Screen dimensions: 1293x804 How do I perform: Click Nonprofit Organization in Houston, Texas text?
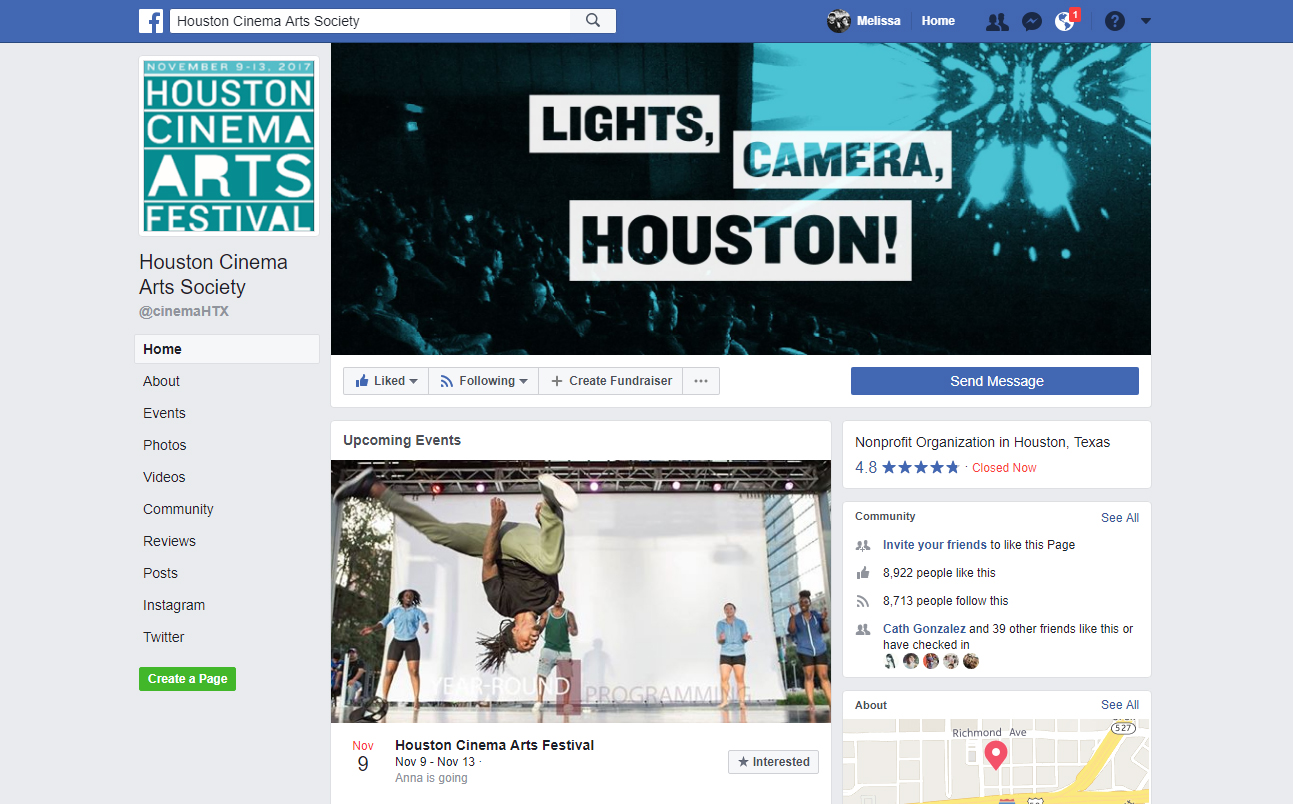tap(982, 442)
